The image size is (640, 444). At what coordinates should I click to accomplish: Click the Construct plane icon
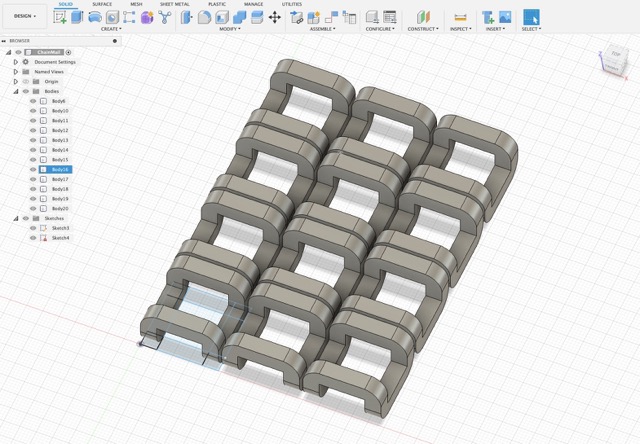423,17
